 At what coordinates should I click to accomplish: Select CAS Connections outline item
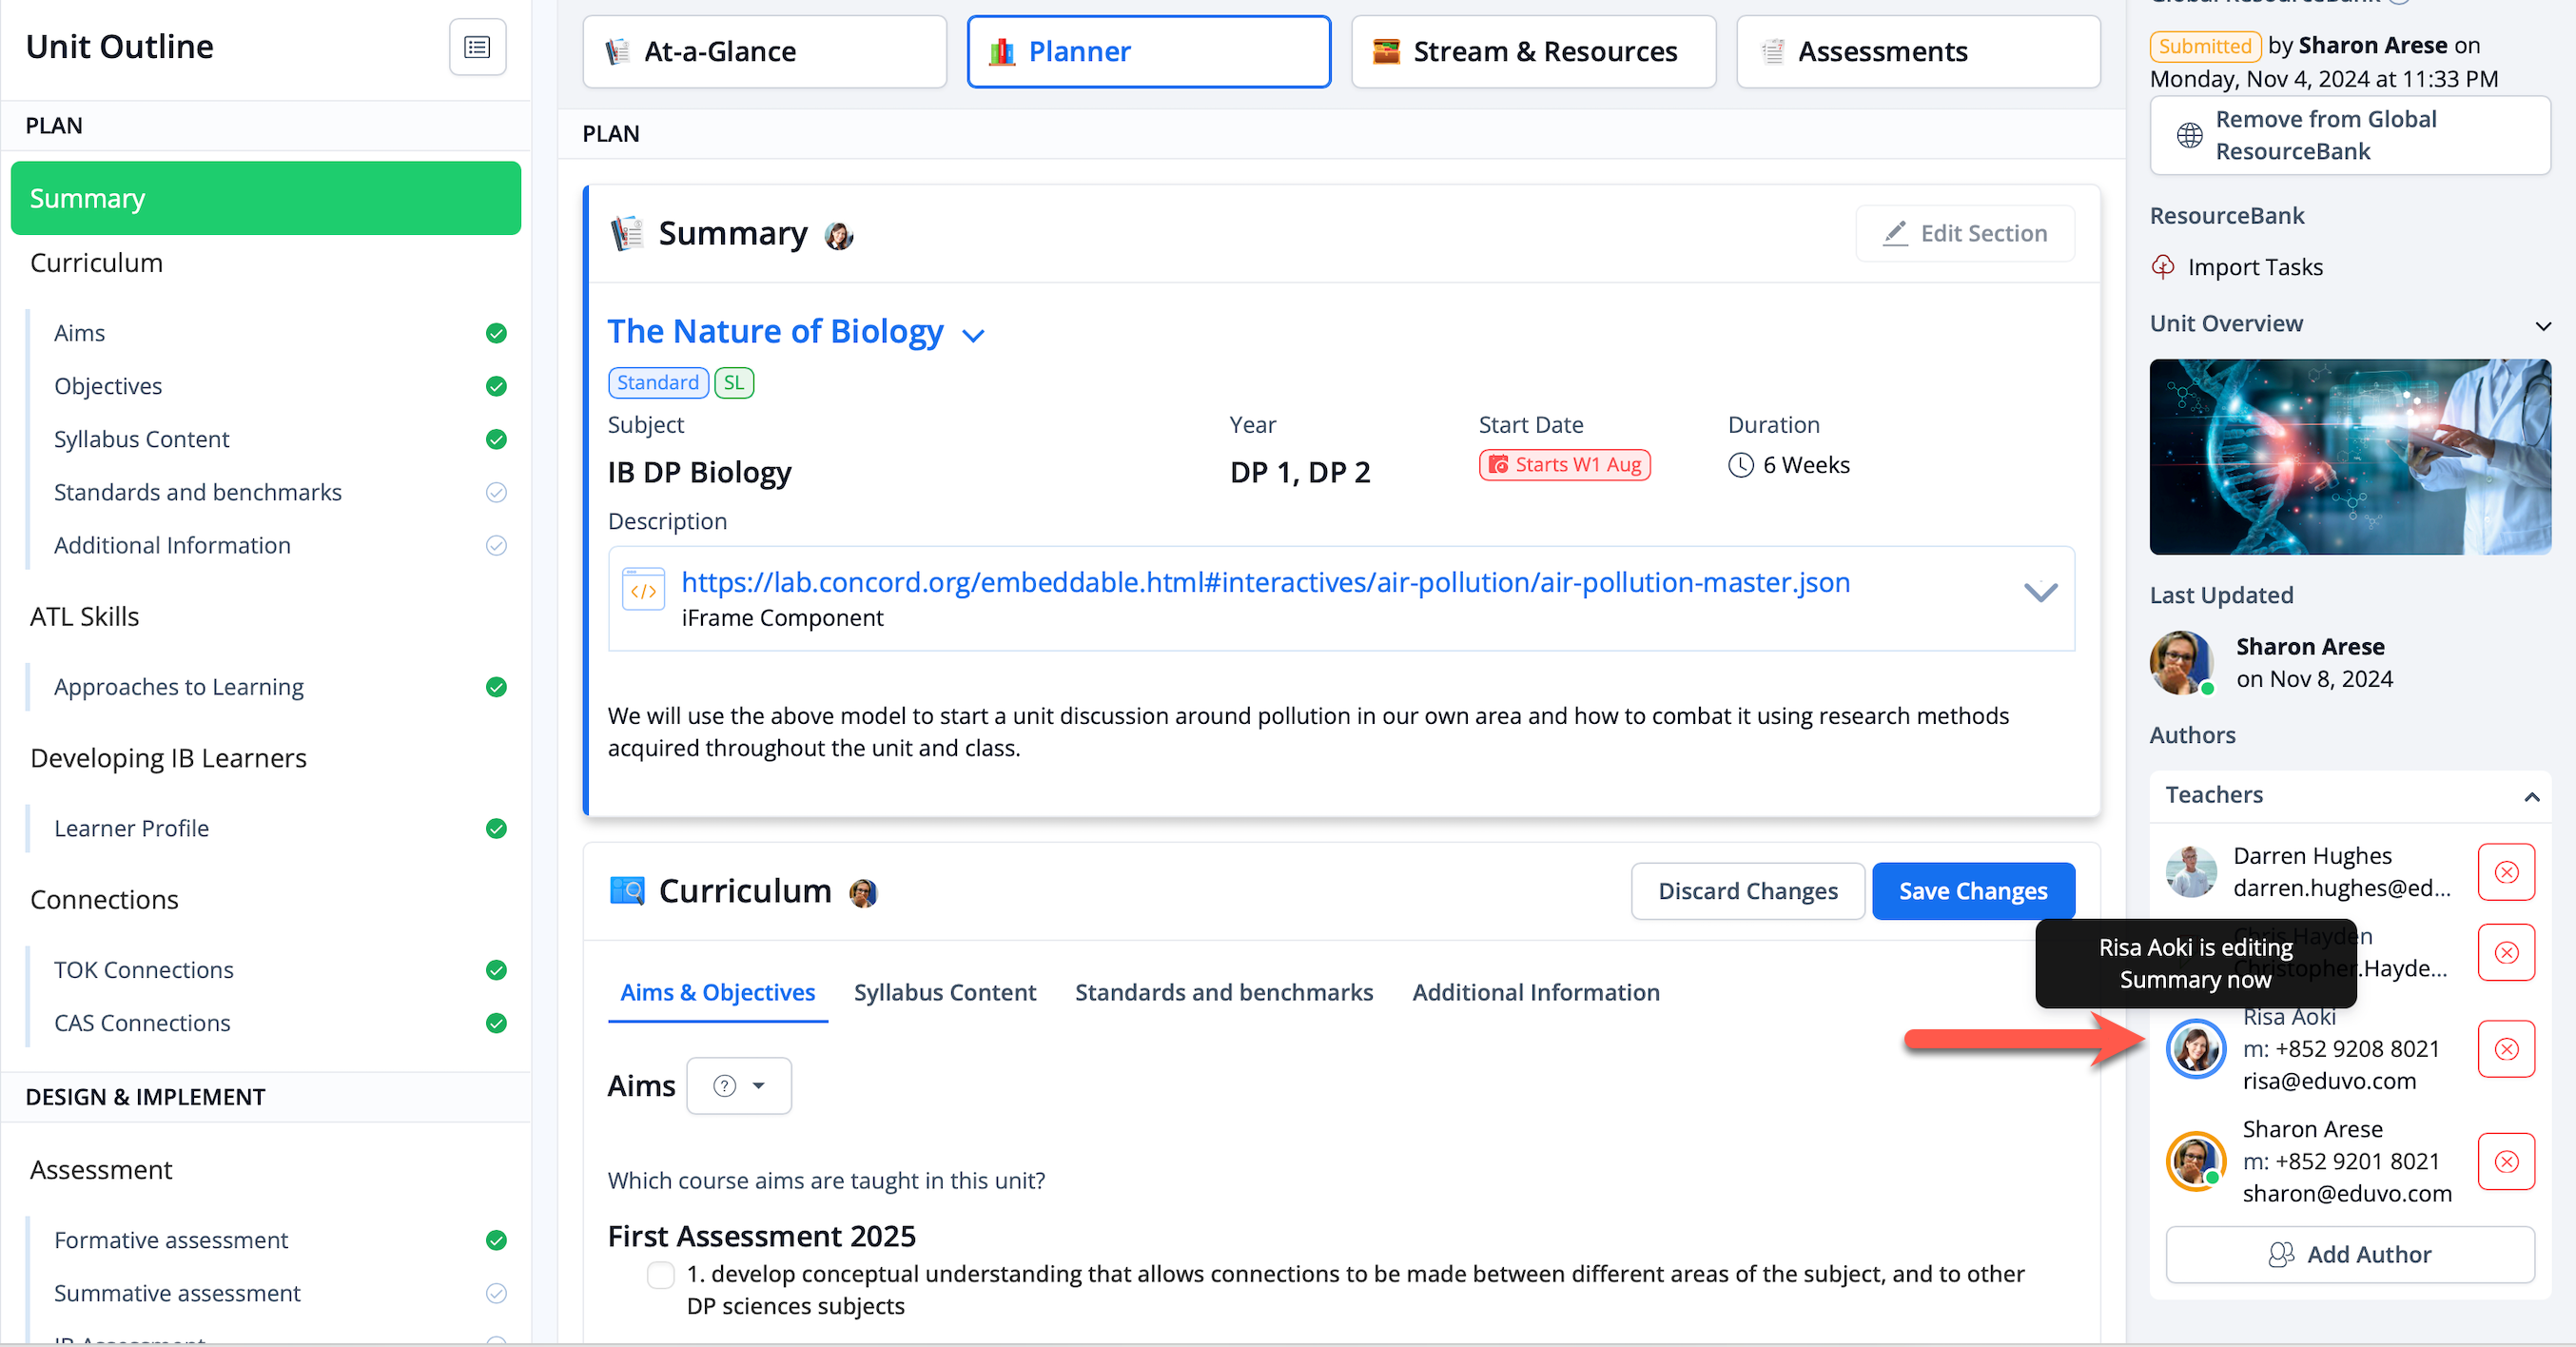[x=142, y=1023]
